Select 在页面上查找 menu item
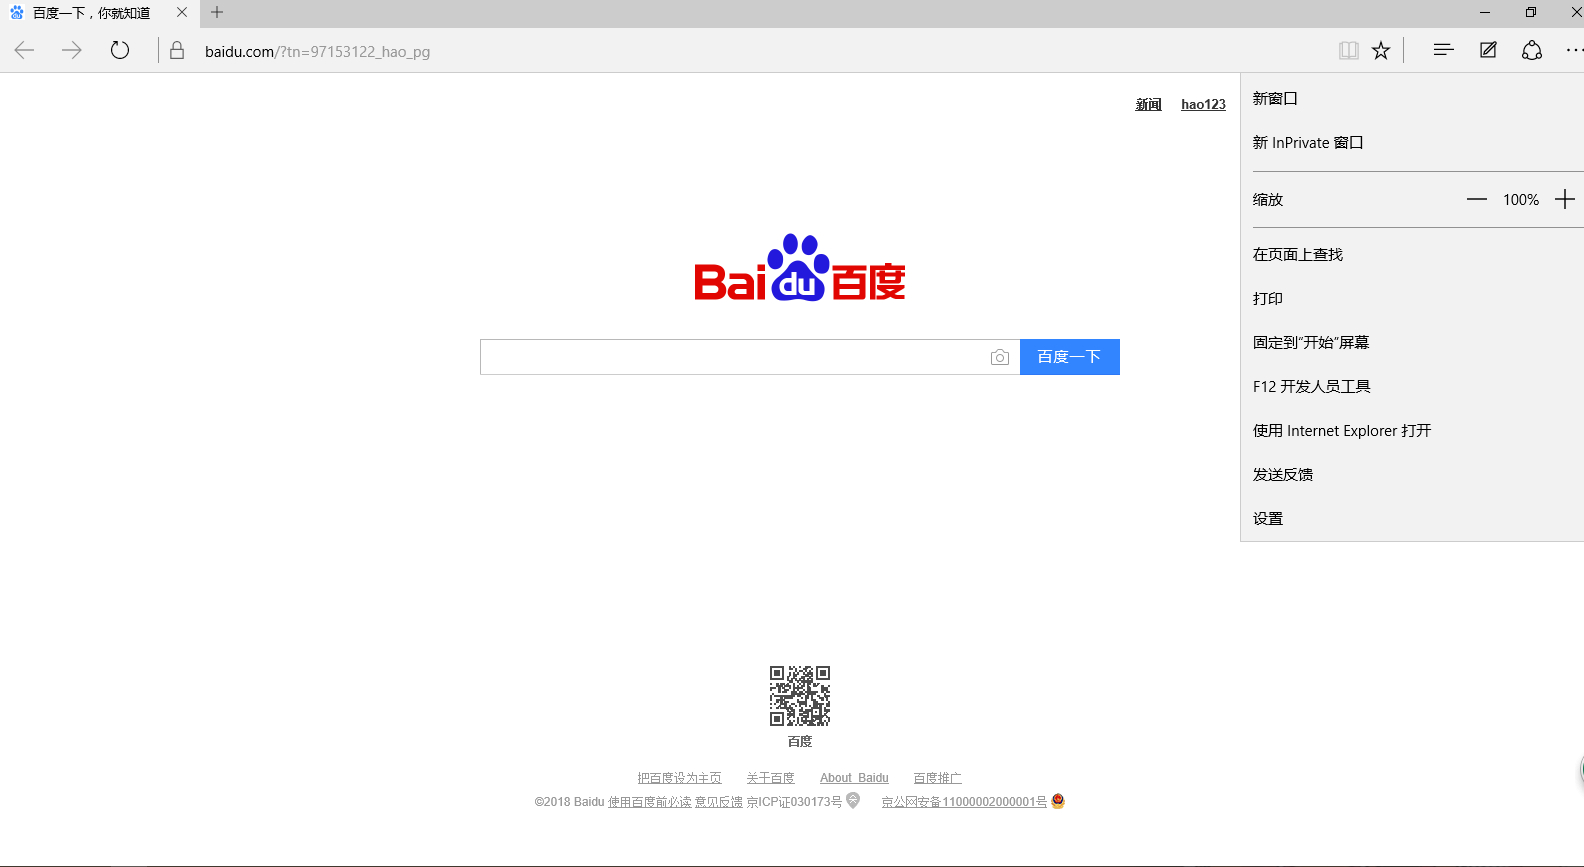The width and height of the screenshot is (1584, 867). 1412,254
